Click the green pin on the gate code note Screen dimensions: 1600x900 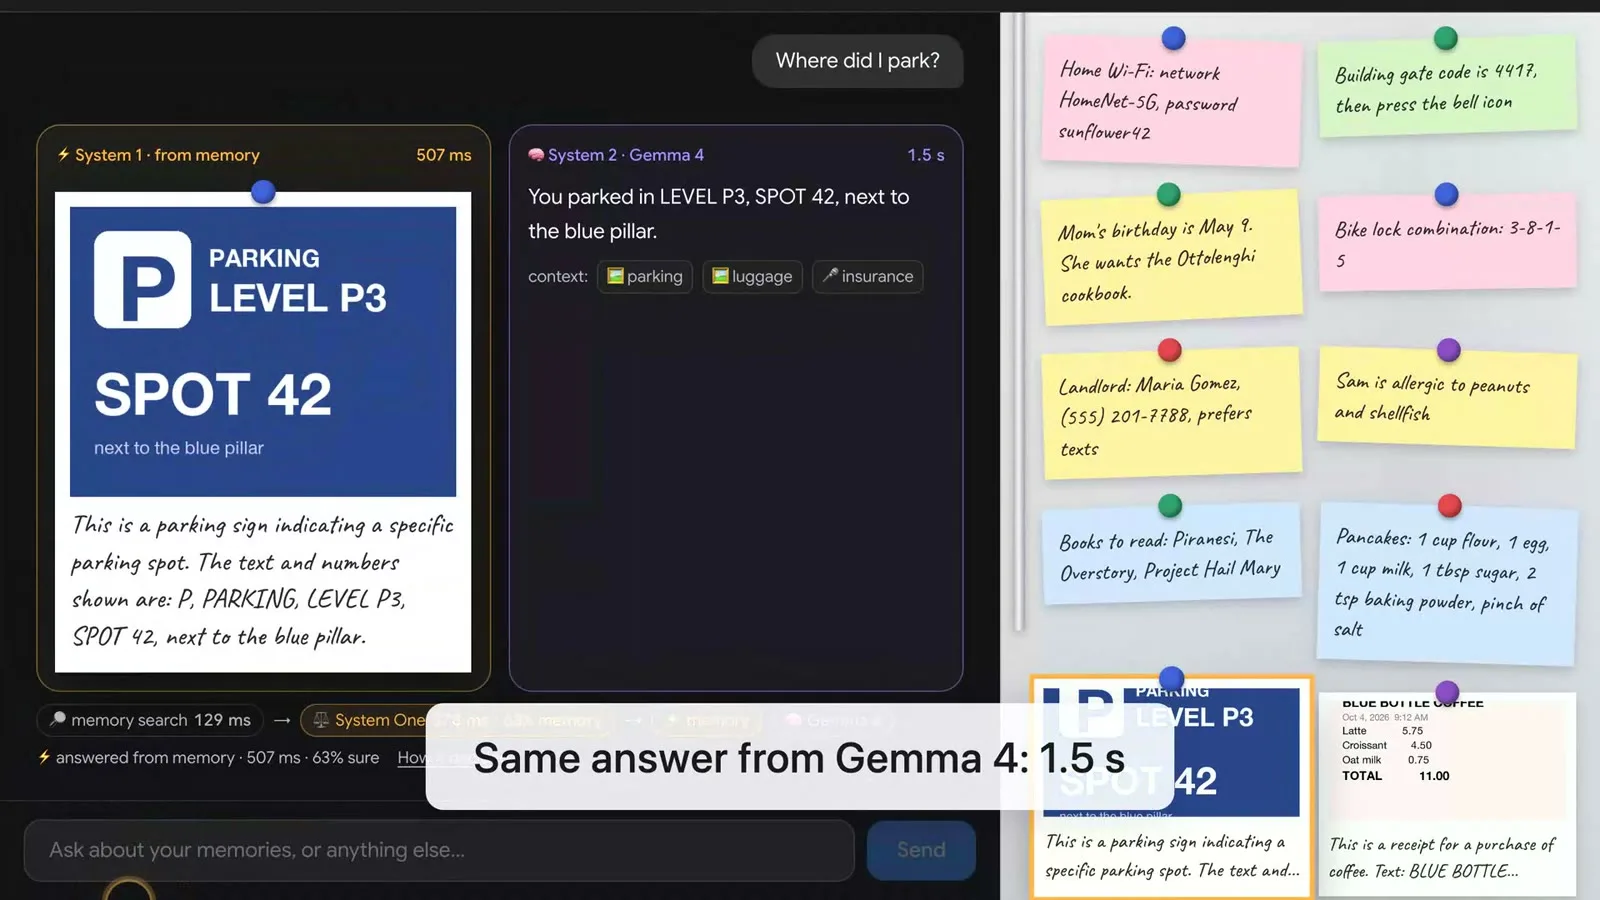pos(1445,38)
